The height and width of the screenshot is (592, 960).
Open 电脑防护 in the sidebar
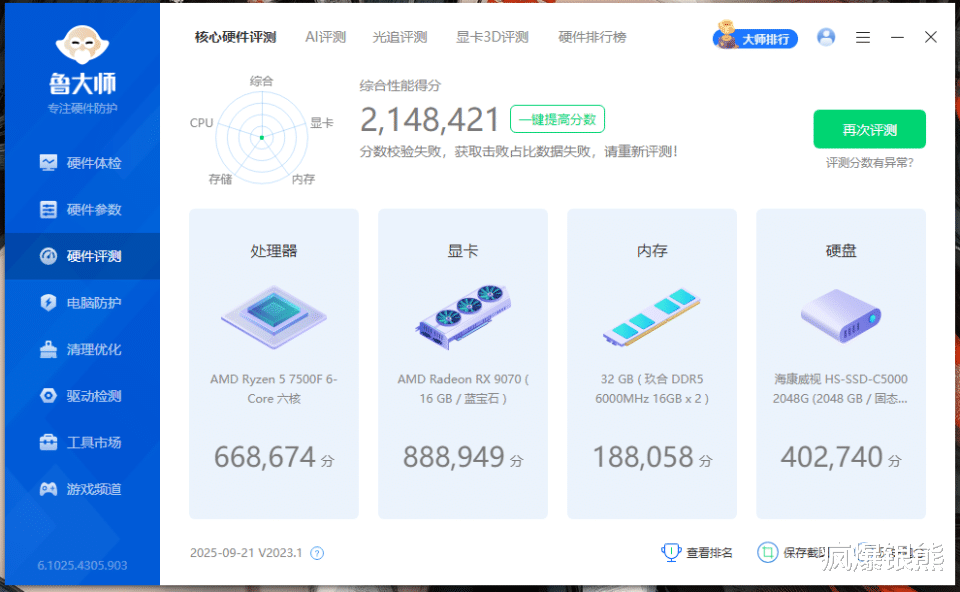82,302
